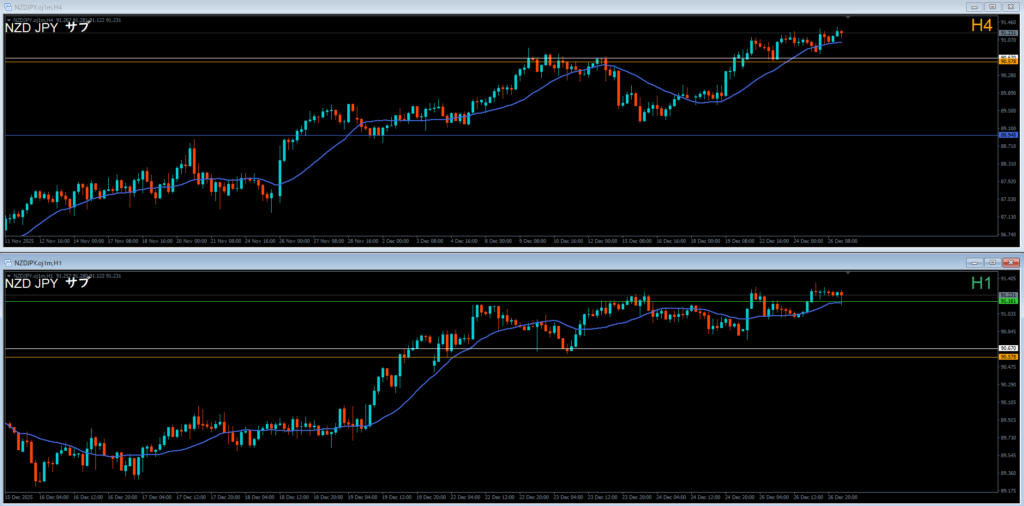Click the green H1 timeframe label

coord(982,282)
